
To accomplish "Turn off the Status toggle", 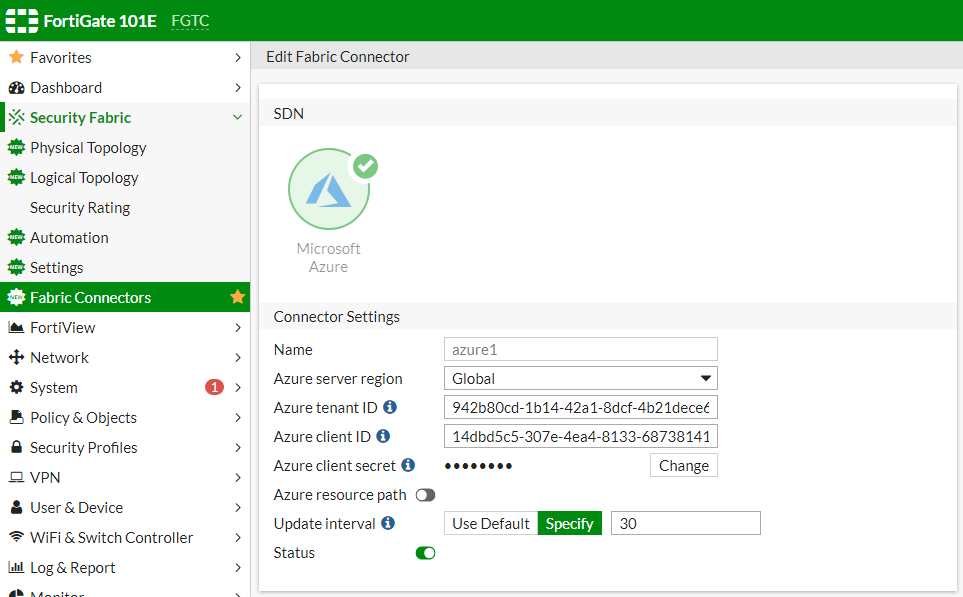I will [425, 553].
